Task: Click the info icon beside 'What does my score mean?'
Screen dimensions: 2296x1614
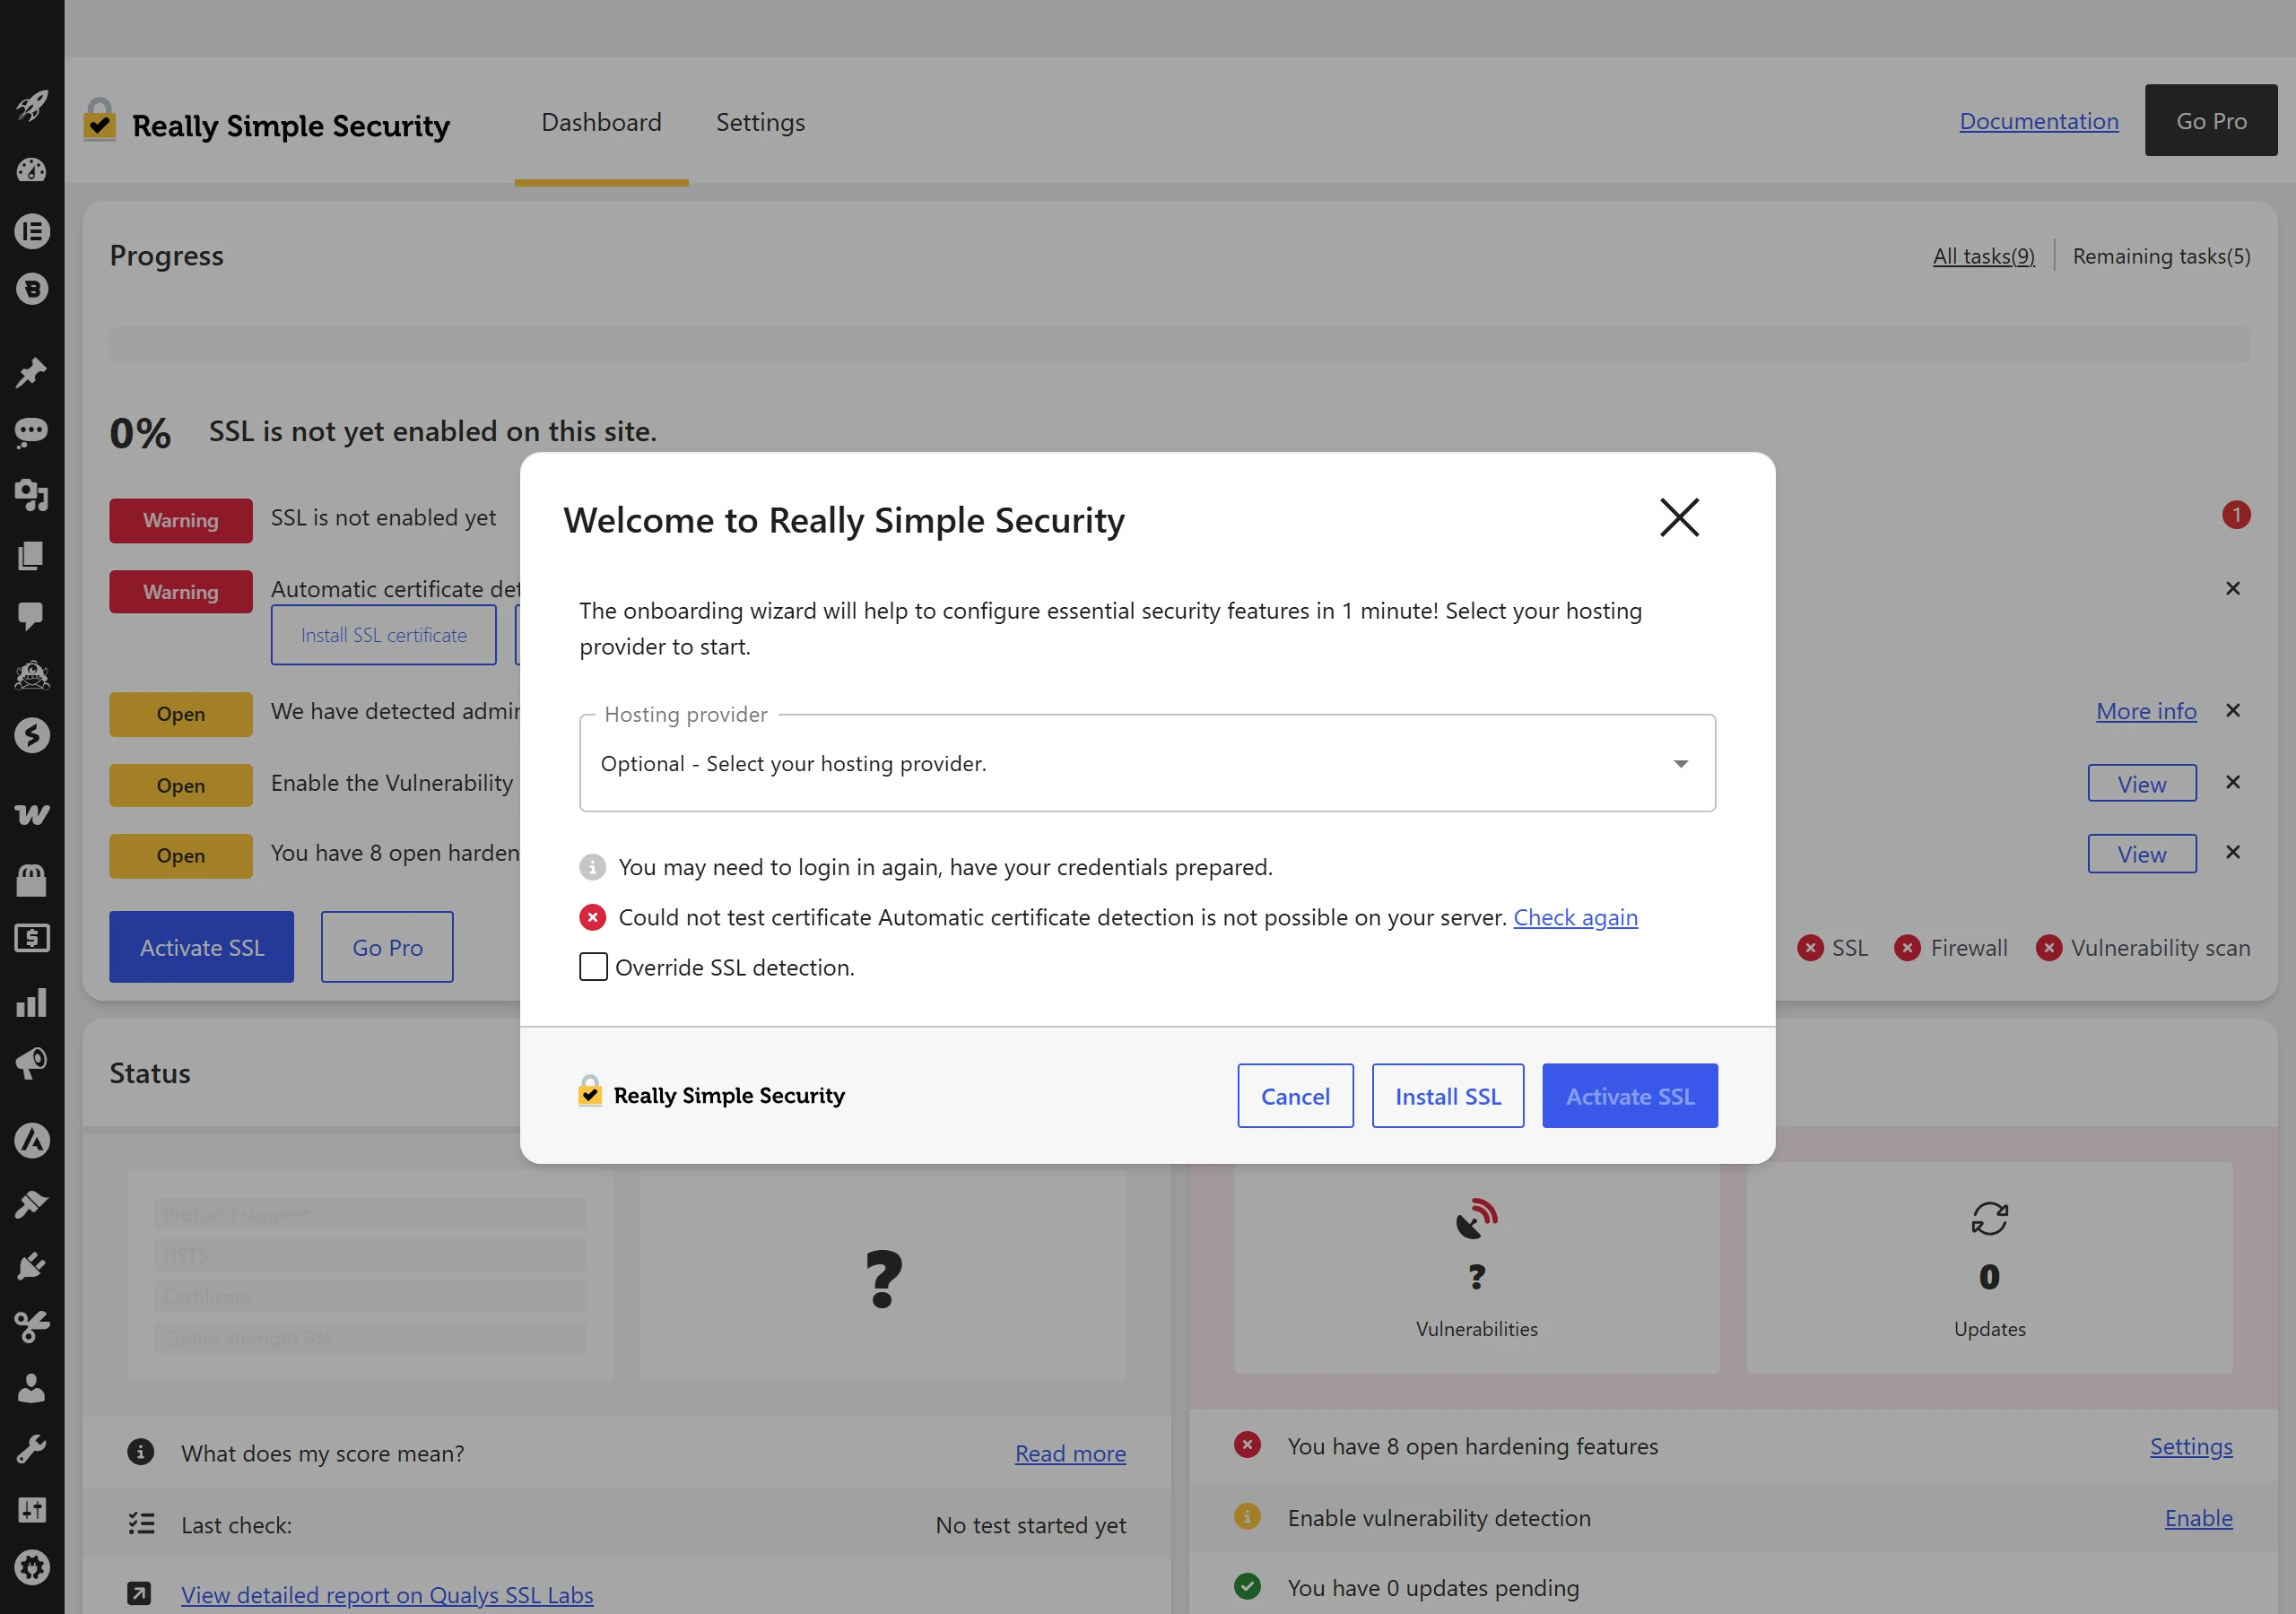Action: (141, 1452)
